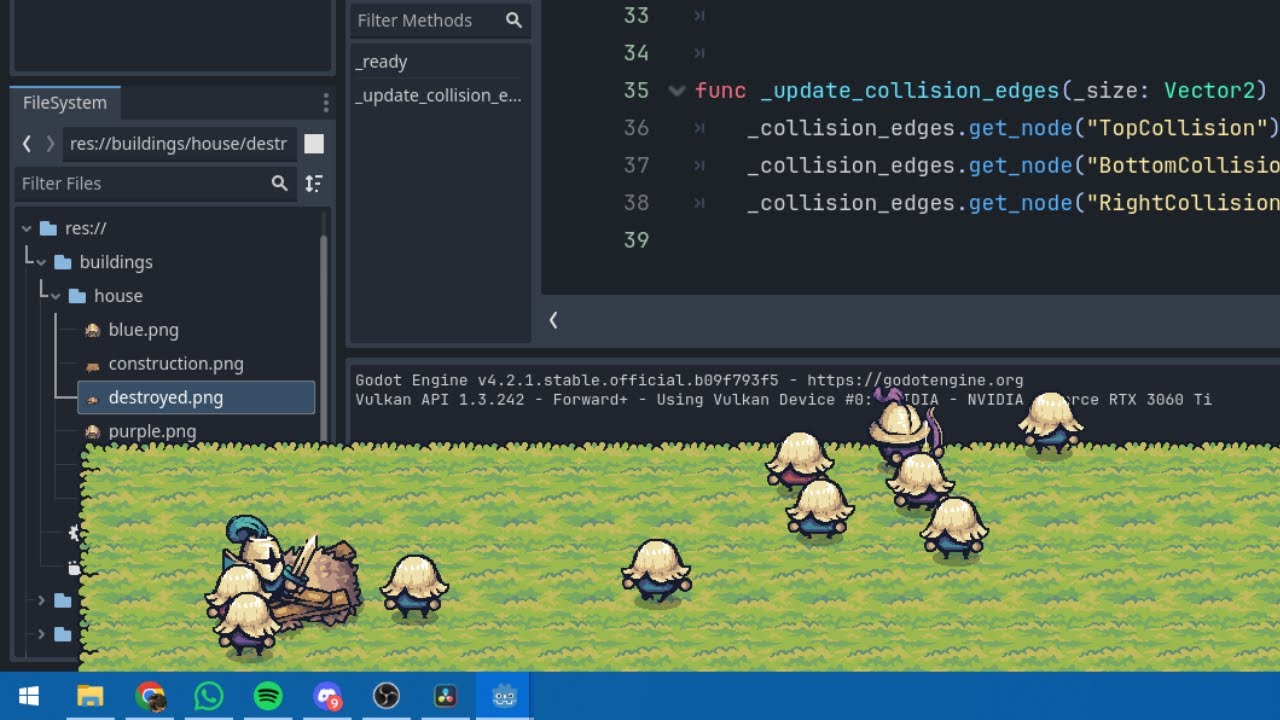This screenshot has width=1280, height=720.
Task: Open DaVinci Resolve from the taskbar
Action: [x=445, y=696]
